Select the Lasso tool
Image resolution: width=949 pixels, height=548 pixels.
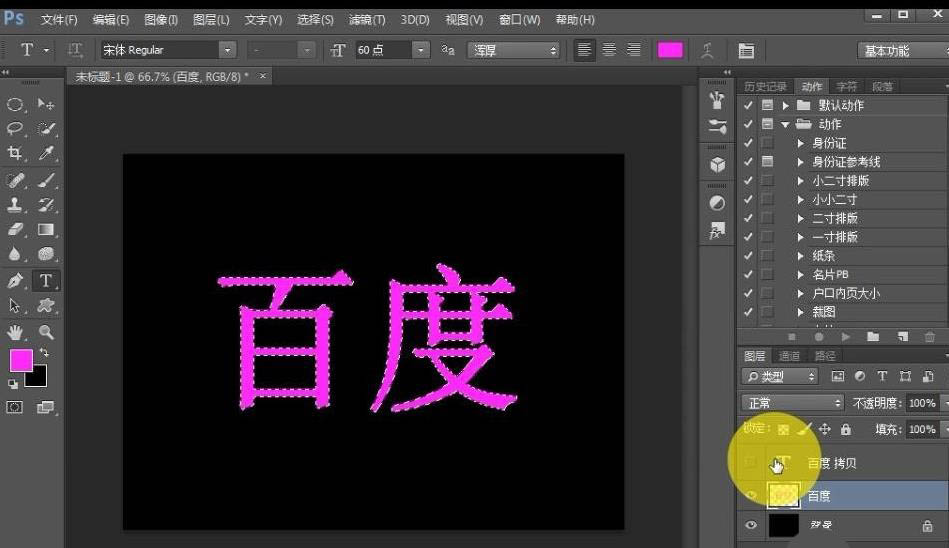point(15,128)
